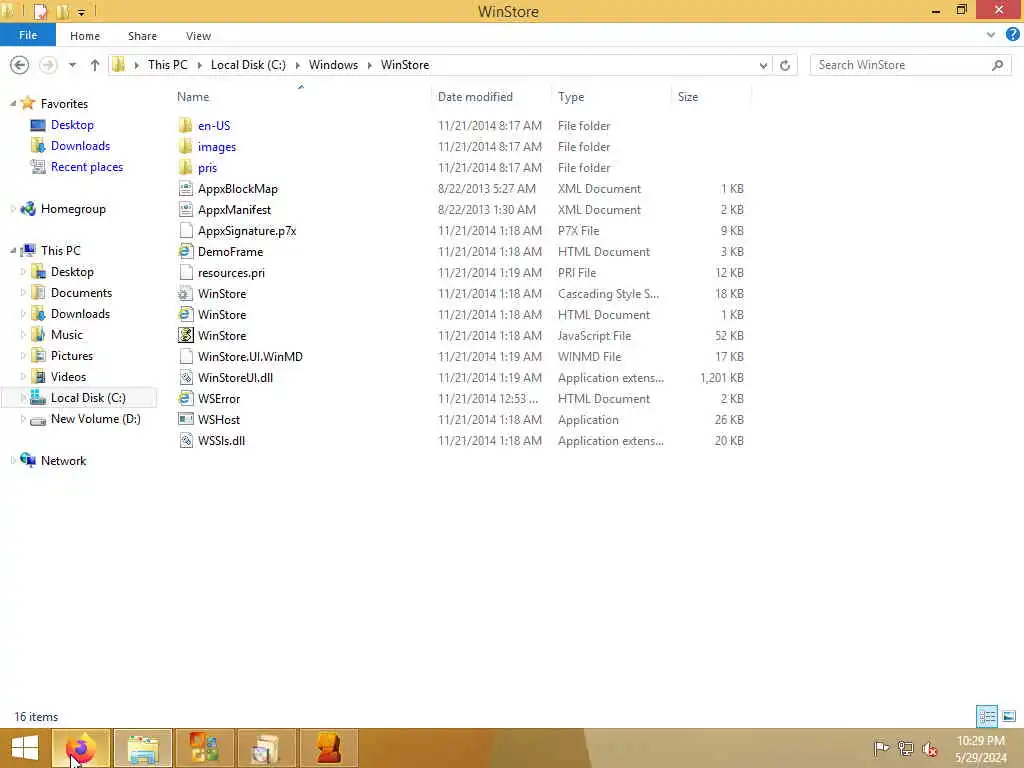Switch to the Share ribbon tab
The image size is (1024, 768).
click(142, 36)
